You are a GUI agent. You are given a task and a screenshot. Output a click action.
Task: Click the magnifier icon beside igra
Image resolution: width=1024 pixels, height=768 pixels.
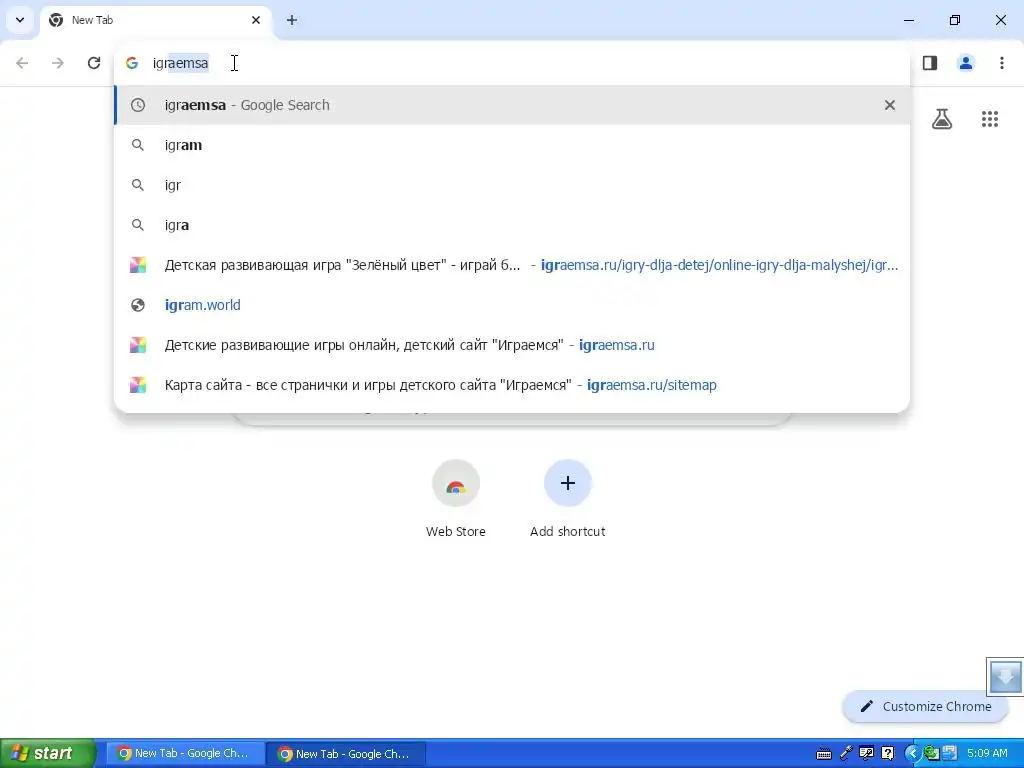(138, 225)
